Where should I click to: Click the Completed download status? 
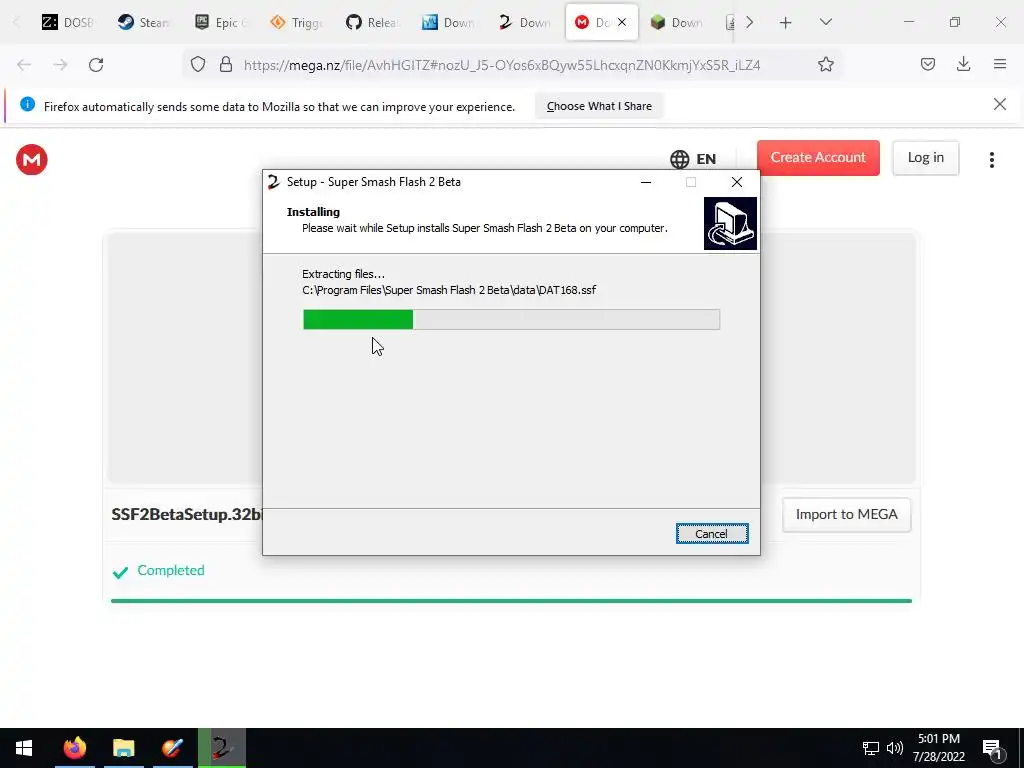click(158, 571)
